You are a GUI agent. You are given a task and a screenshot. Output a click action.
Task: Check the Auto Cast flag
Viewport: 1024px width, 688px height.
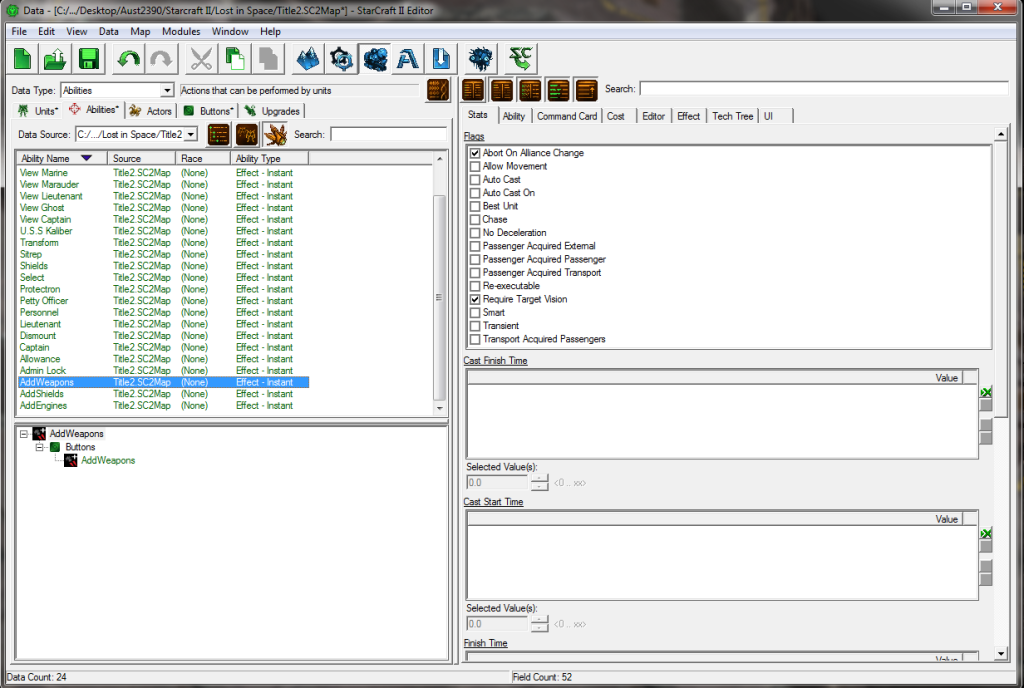[x=475, y=180]
